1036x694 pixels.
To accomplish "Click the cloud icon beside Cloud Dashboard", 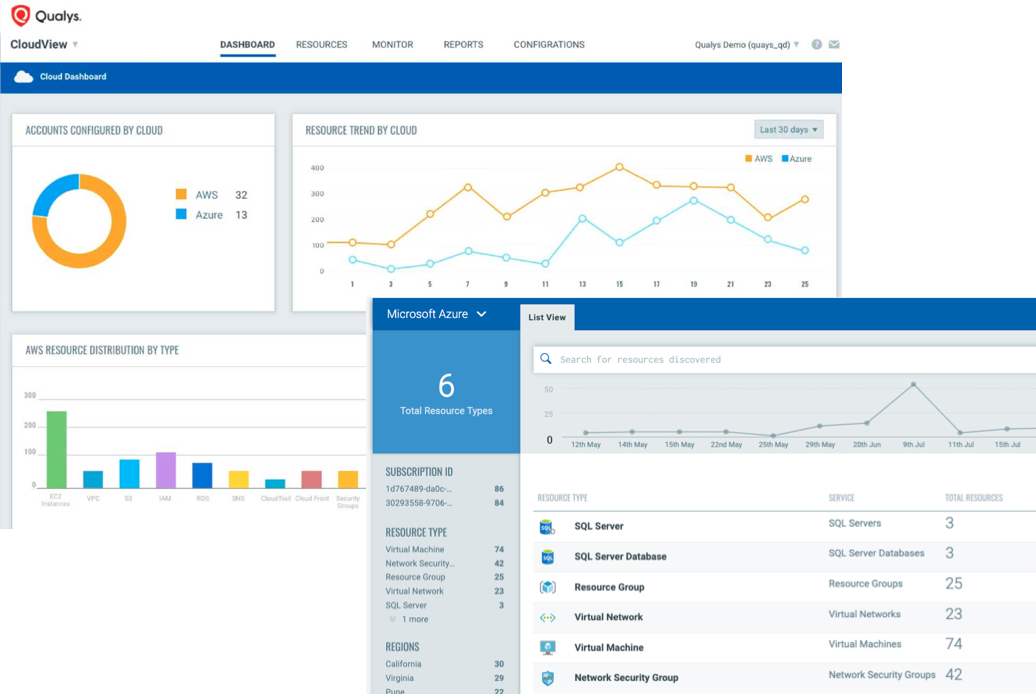I will point(24,77).
